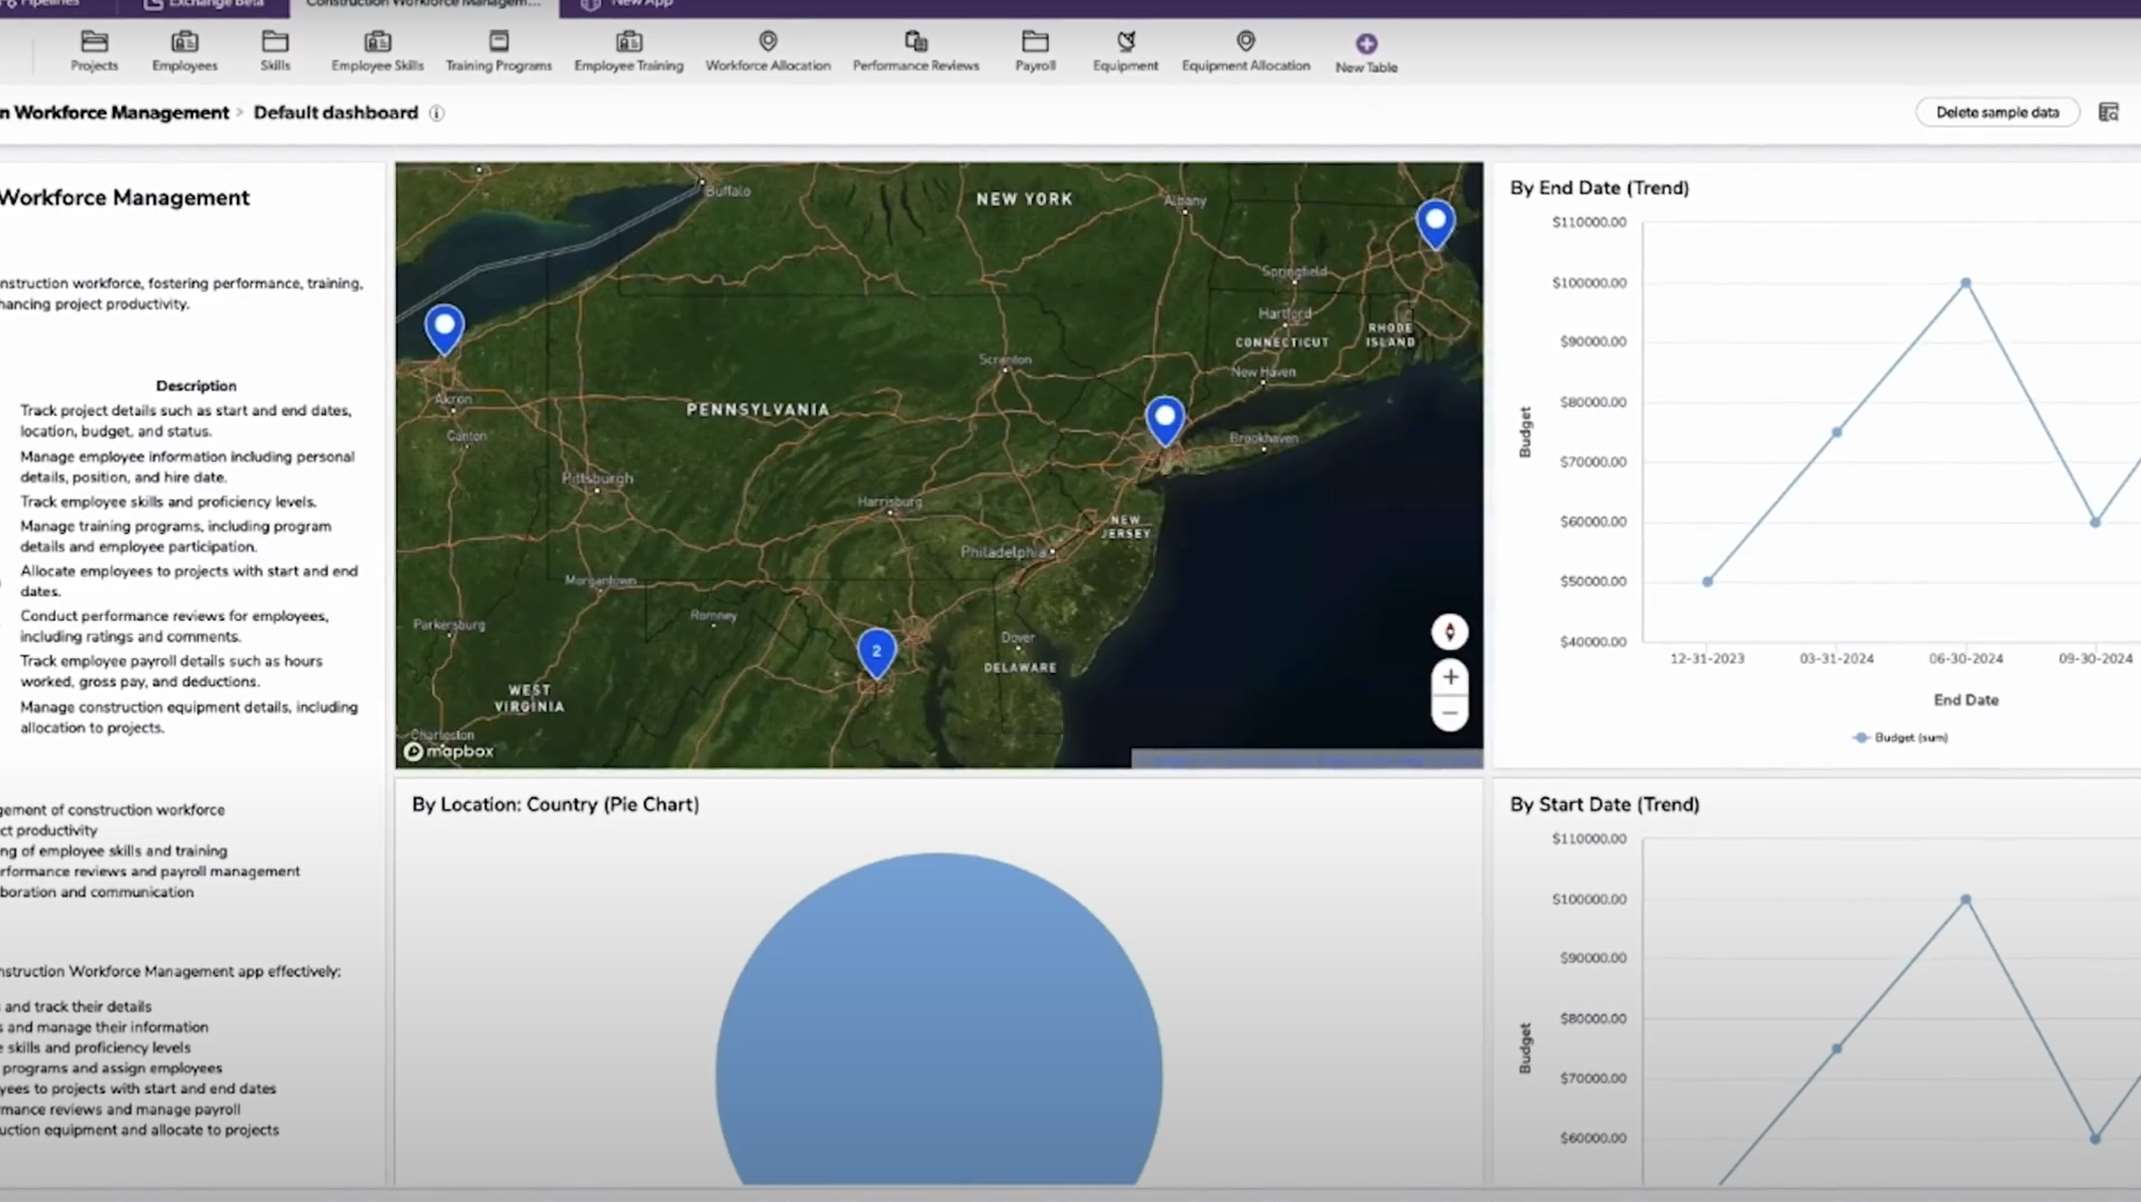Open the Employees table
Viewport: 2141px width, 1202px height.
[x=184, y=50]
